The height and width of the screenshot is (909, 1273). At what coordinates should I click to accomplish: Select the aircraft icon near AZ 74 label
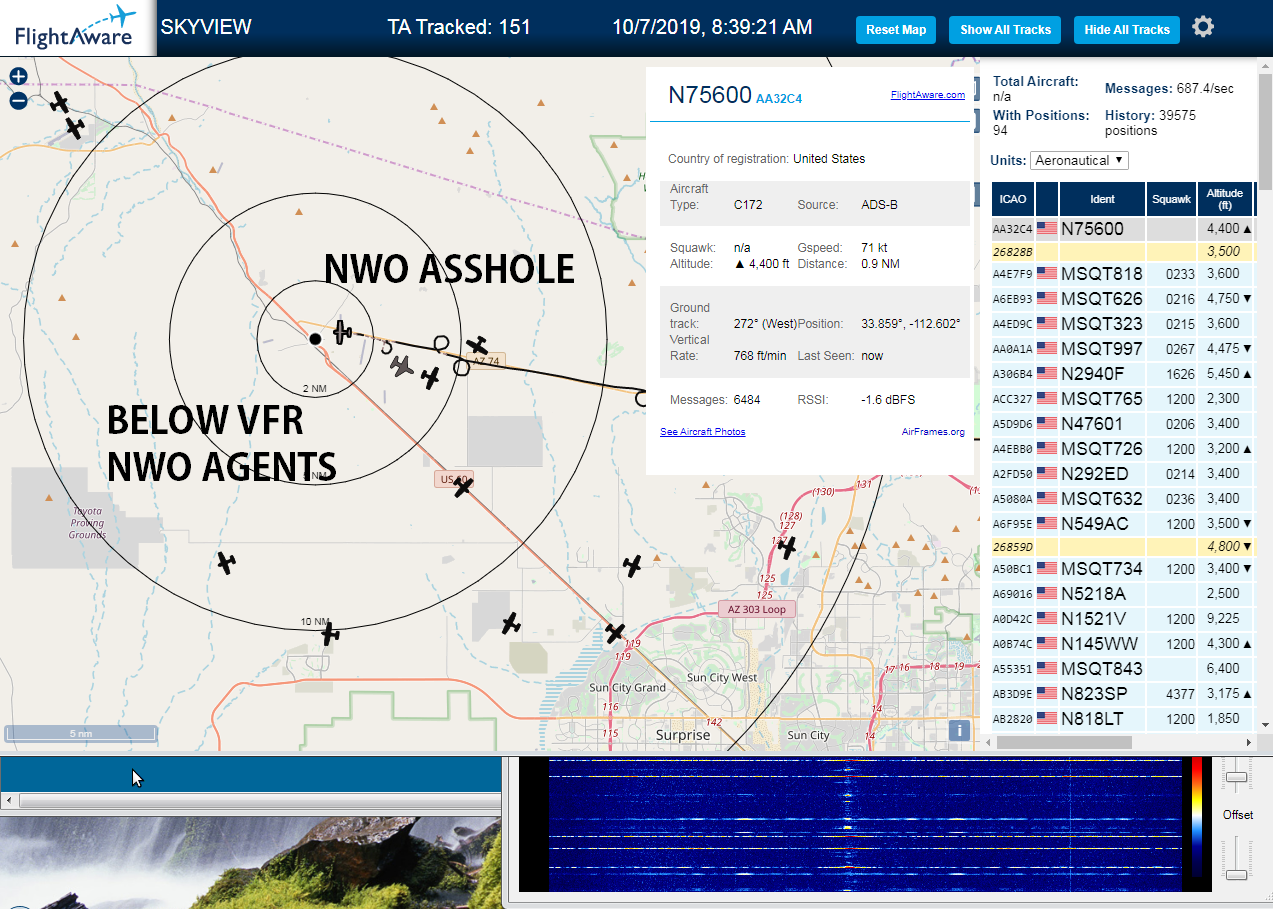tap(477, 346)
